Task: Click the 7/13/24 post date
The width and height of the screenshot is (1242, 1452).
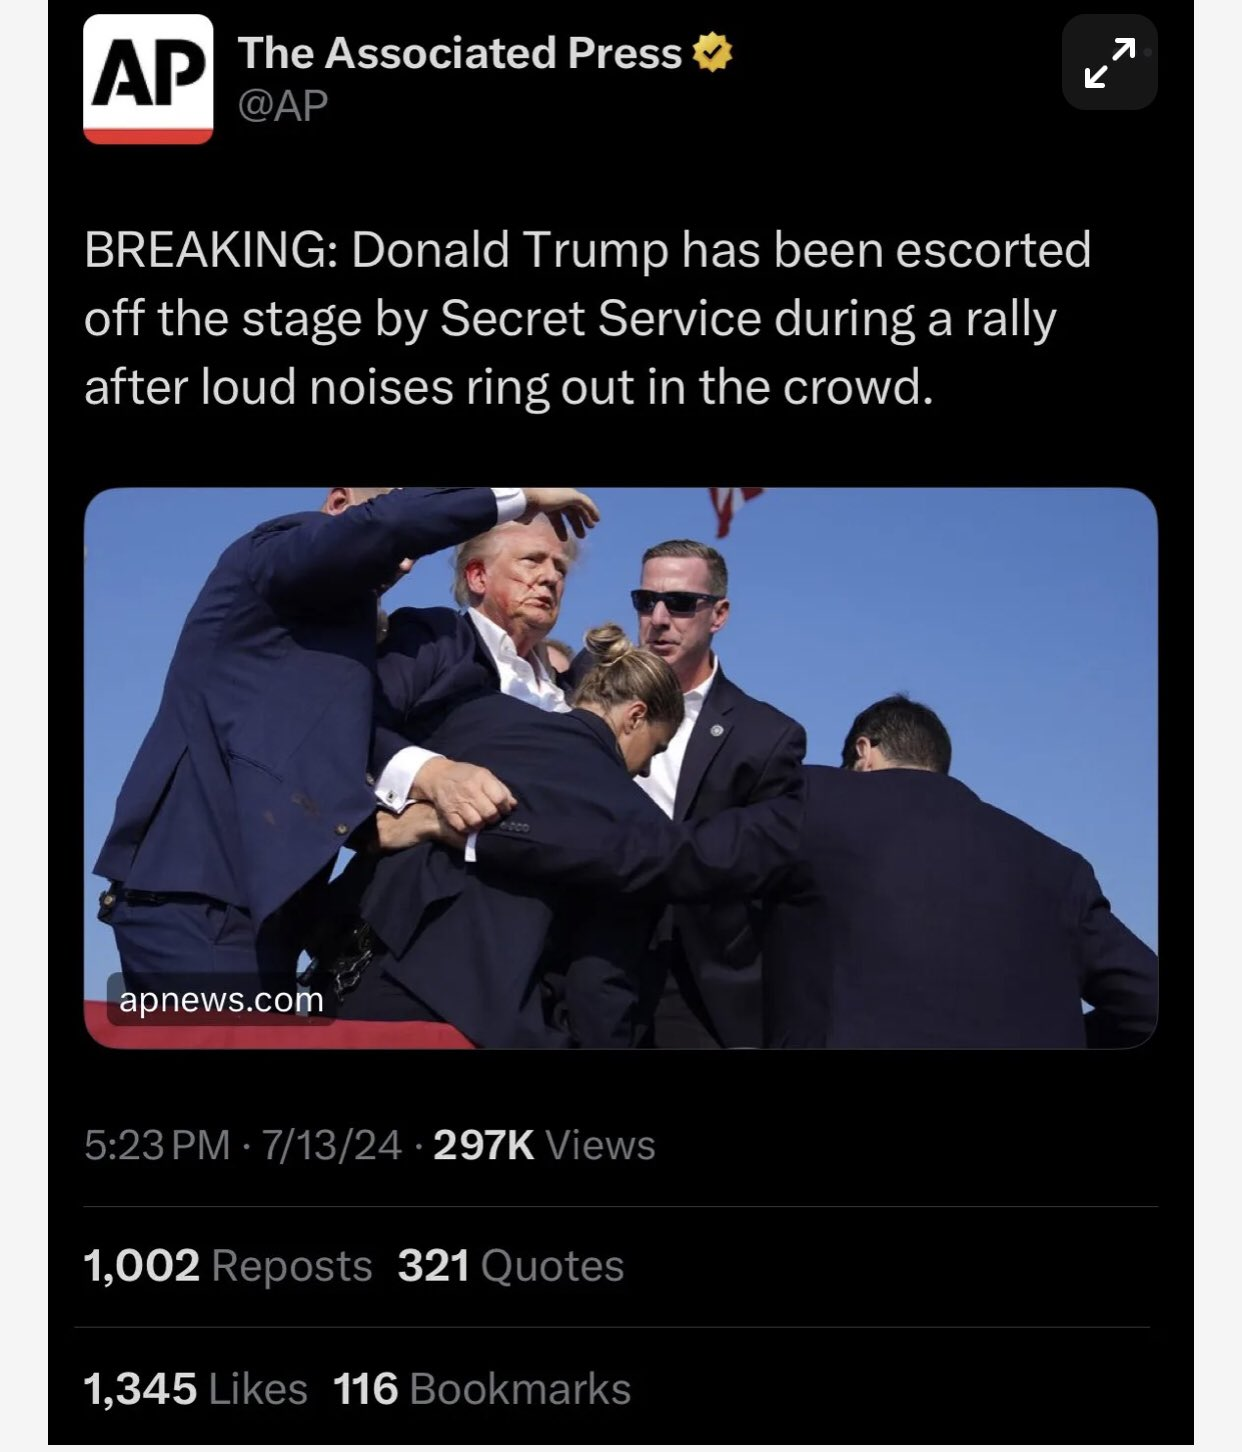Action: (332, 1145)
